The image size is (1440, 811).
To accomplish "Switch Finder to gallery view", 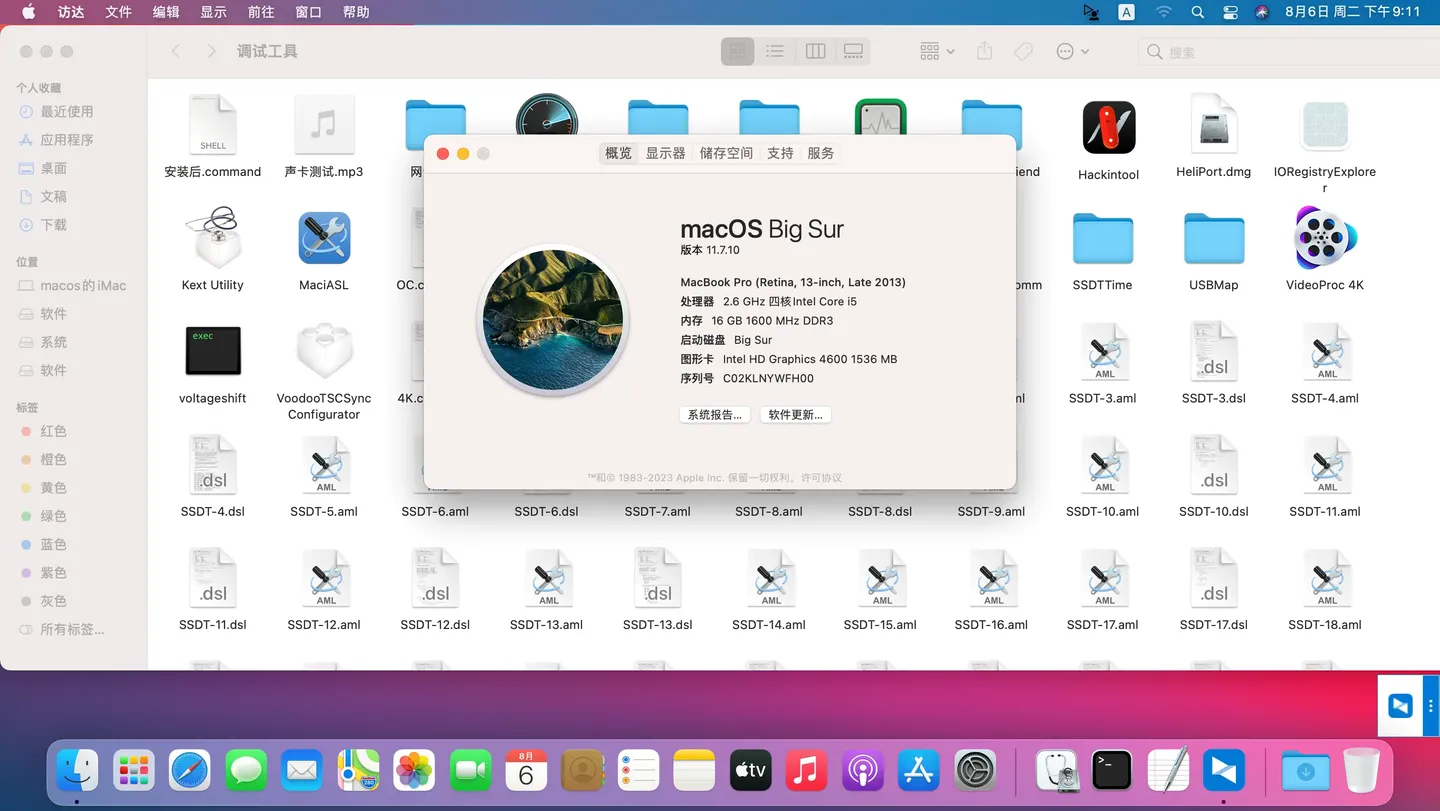I will tap(853, 51).
